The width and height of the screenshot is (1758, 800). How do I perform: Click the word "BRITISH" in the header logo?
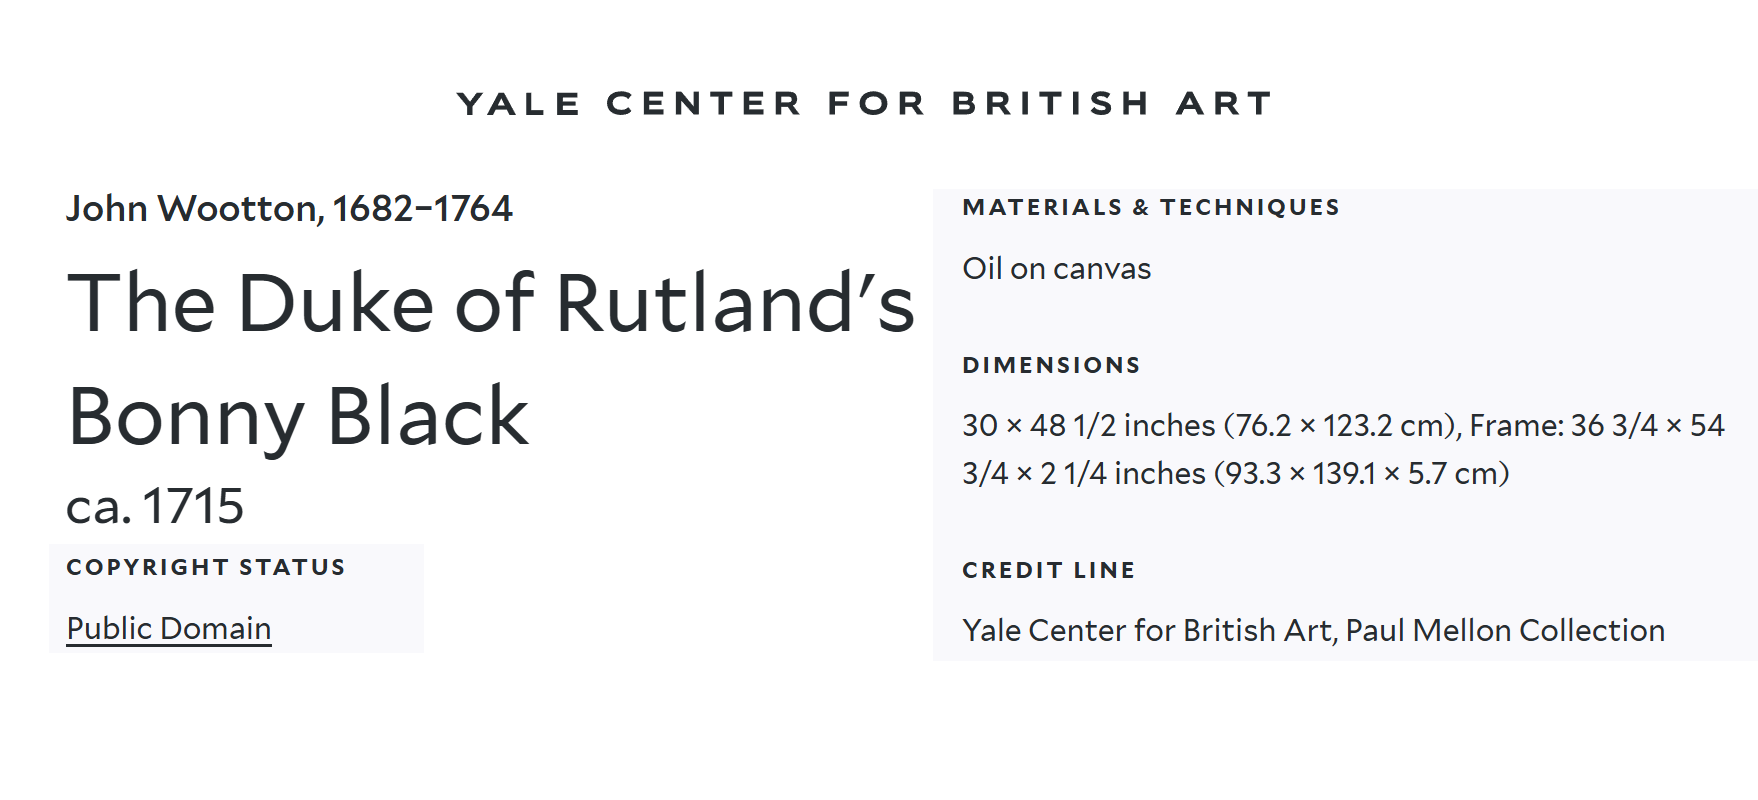coord(1051,104)
